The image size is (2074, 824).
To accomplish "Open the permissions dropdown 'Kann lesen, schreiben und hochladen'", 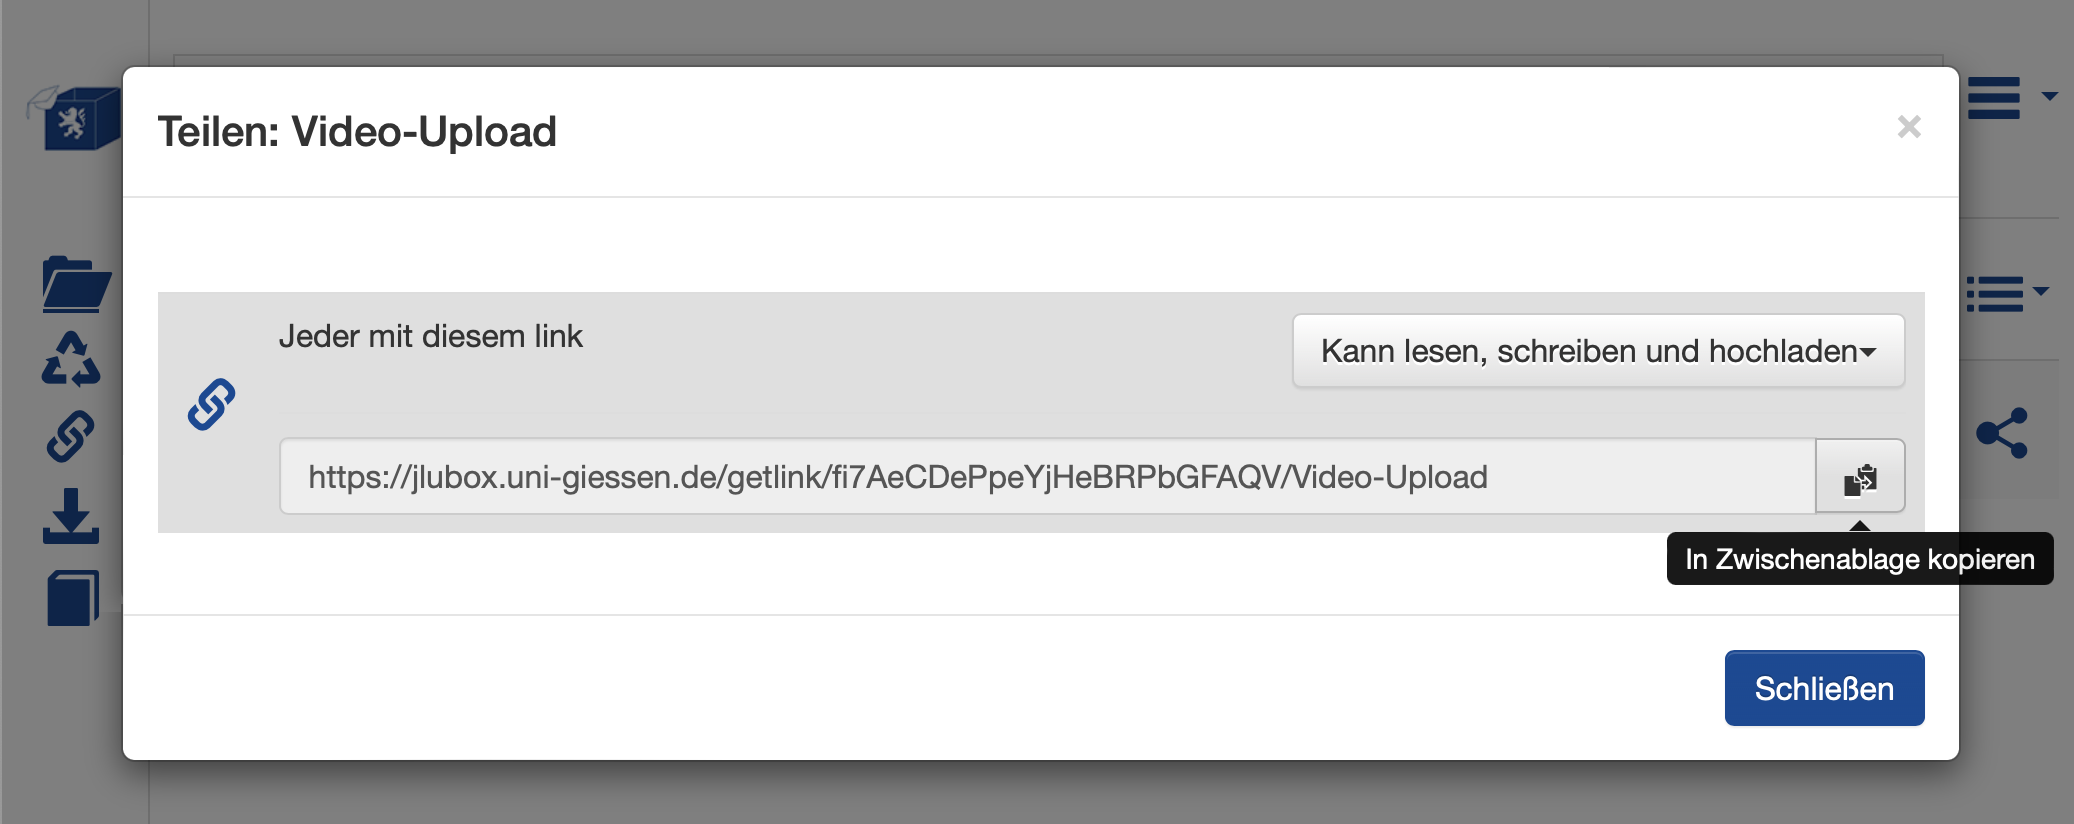I will (x=1598, y=351).
